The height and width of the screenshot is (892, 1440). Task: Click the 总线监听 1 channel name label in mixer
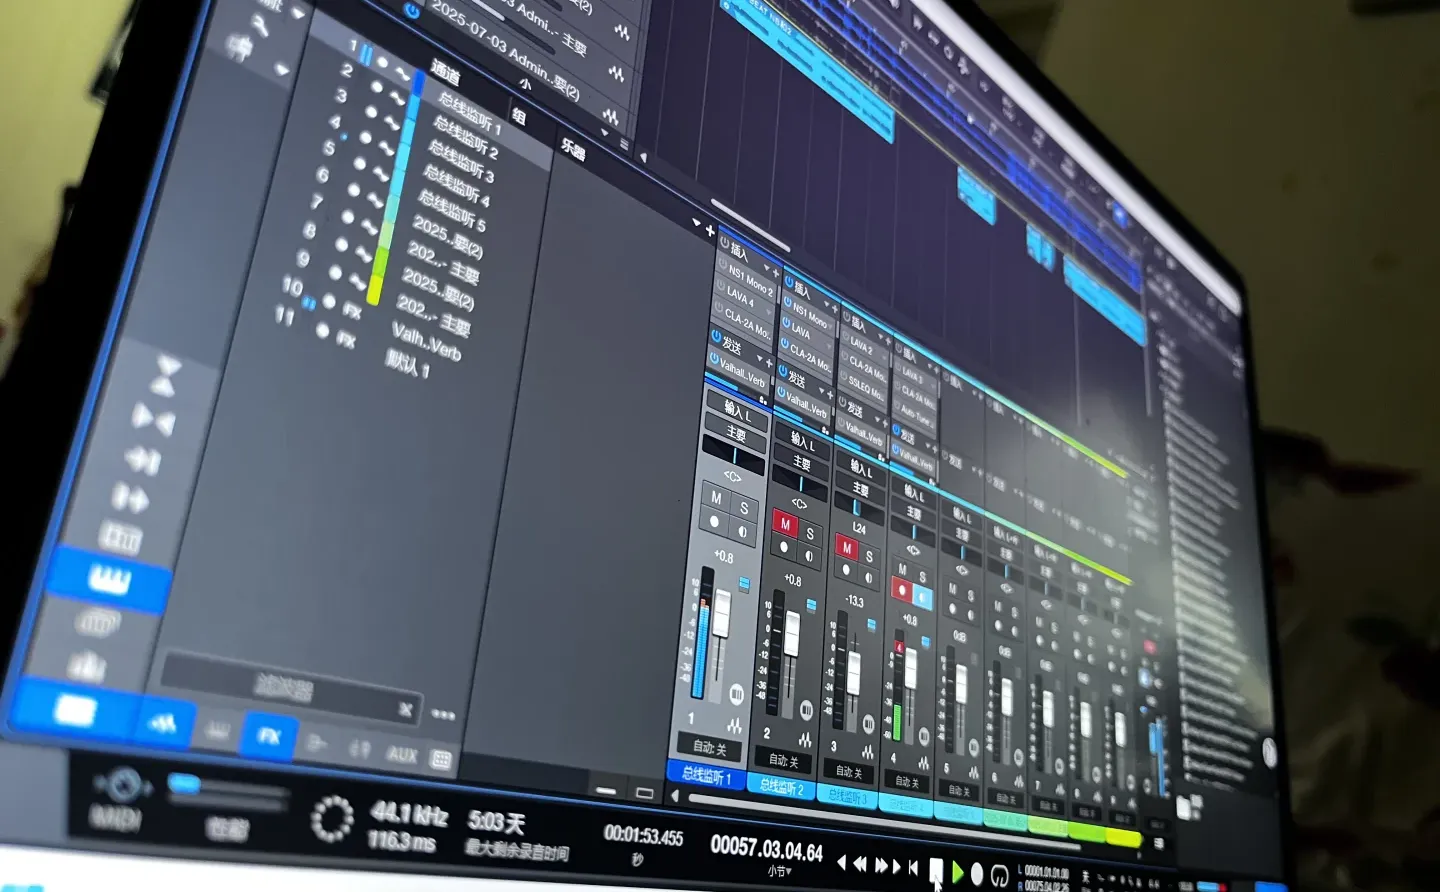[x=706, y=775]
